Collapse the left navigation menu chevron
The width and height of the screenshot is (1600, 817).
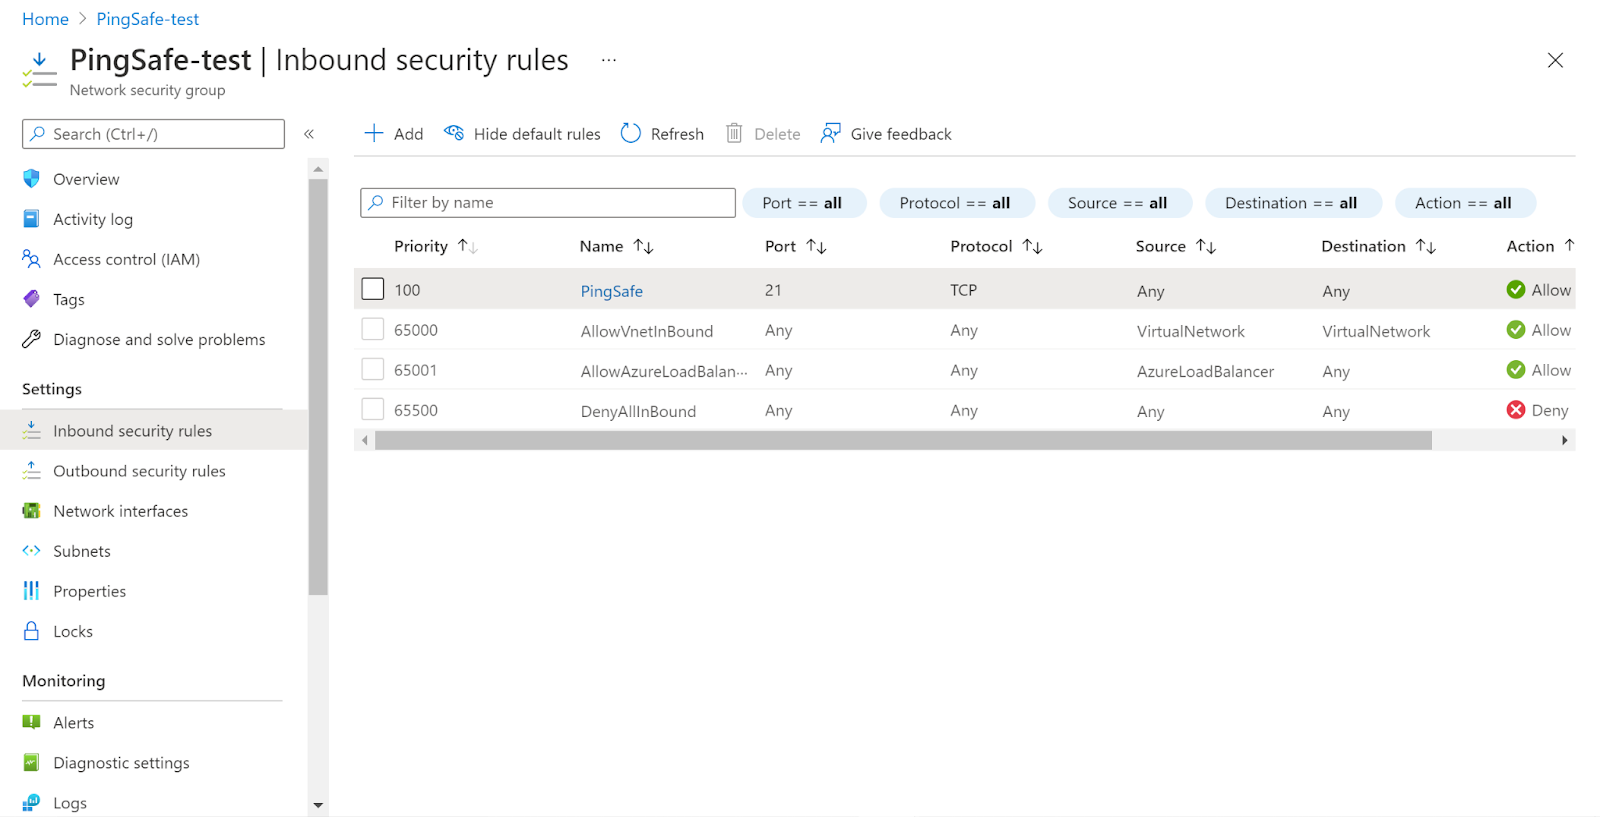click(309, 134)
